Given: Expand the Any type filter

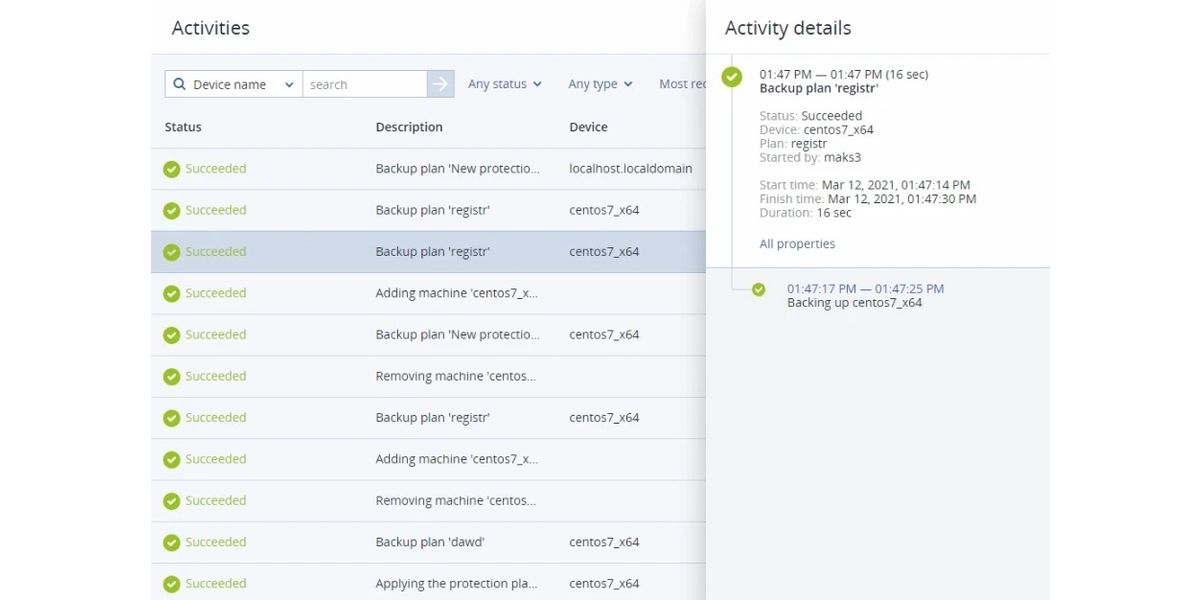Looking at the screenshot, I should pos(600,85).
